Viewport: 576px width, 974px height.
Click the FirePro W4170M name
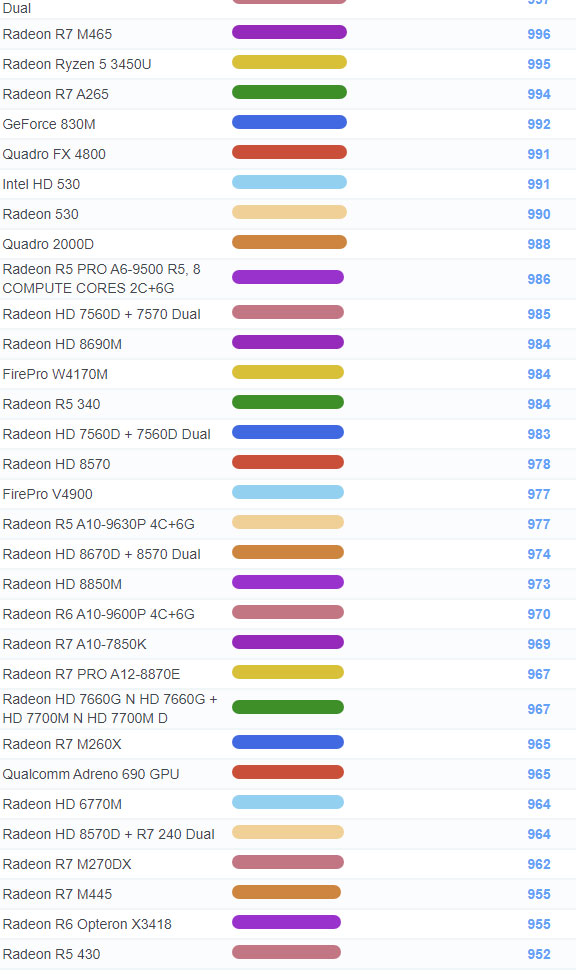tap(55, 374)
